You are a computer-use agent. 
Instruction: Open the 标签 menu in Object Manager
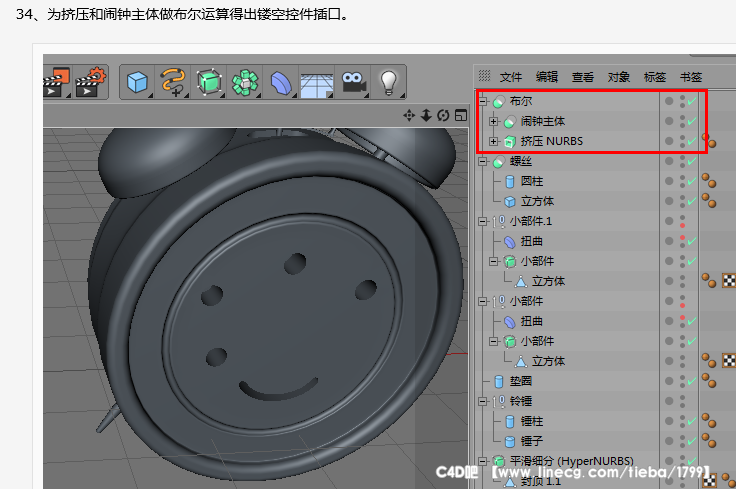tap(655, 77)
